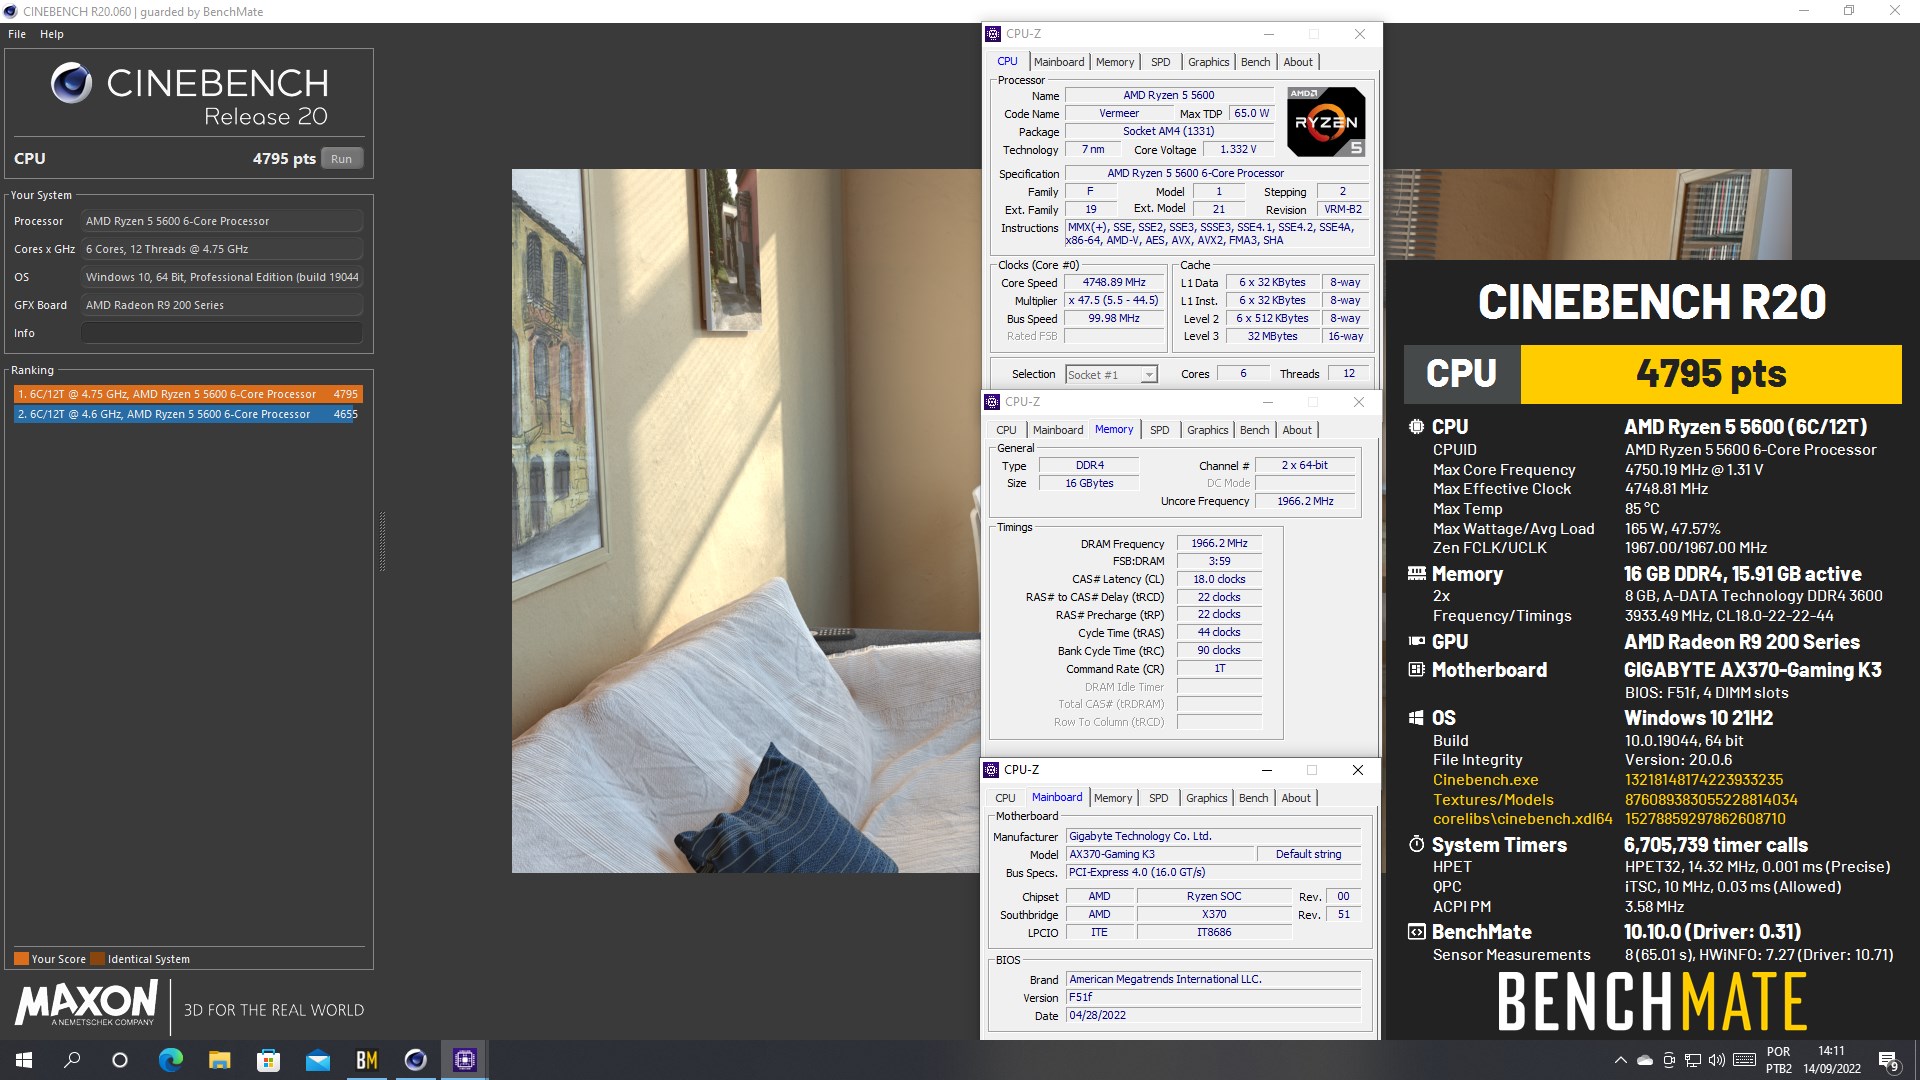The width and height of the screenshot is (1920, 1080).
Task: Show hidden system tray icons
Action: pos(1620,1060)
